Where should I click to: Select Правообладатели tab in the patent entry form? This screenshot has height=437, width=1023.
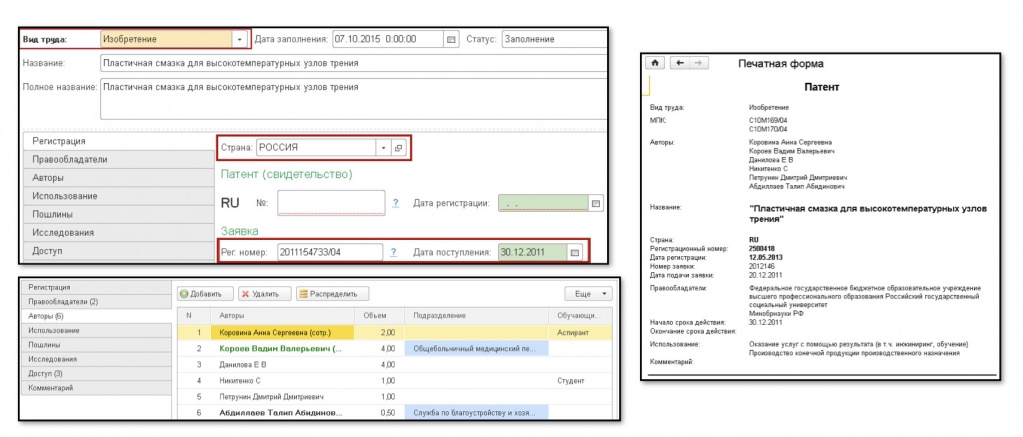pyautogui.click(x=119, y=159)
